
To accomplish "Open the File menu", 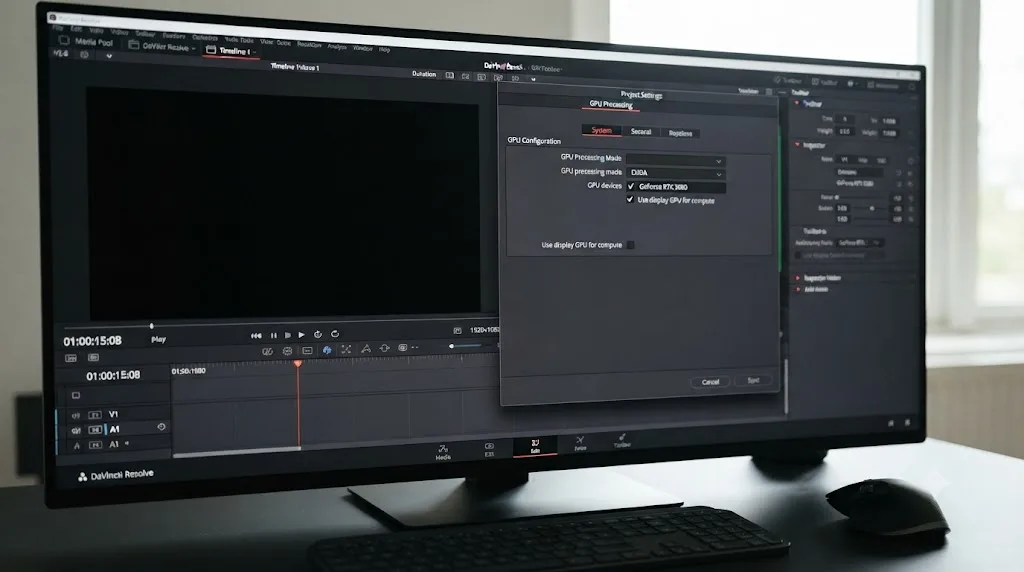I will click(58, 28).
